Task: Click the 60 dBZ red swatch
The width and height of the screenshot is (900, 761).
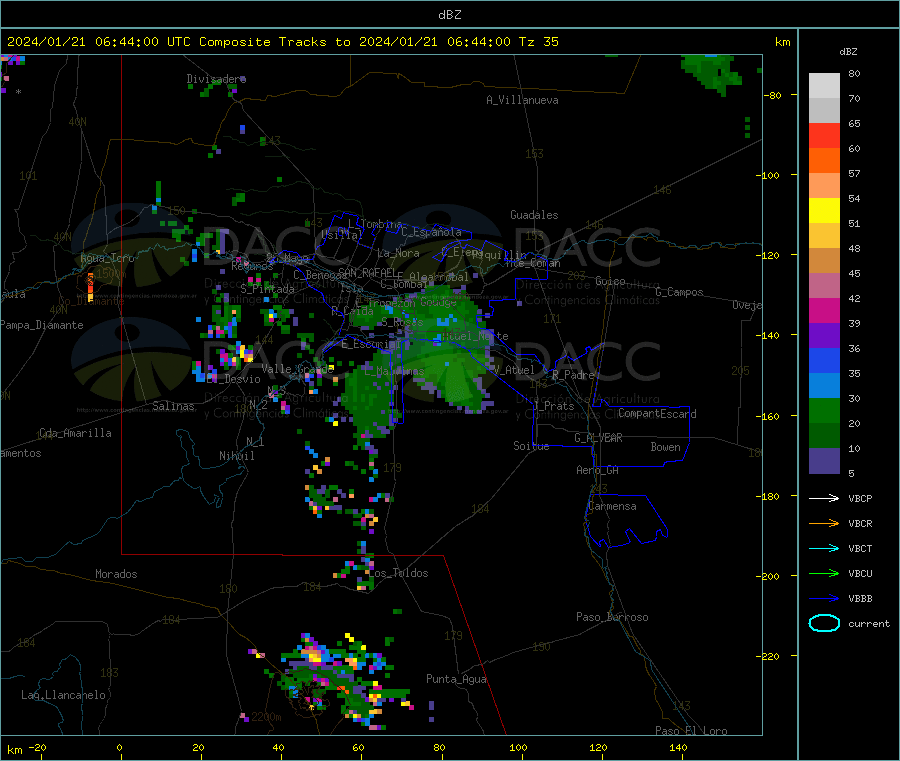Action: (824, 135)
